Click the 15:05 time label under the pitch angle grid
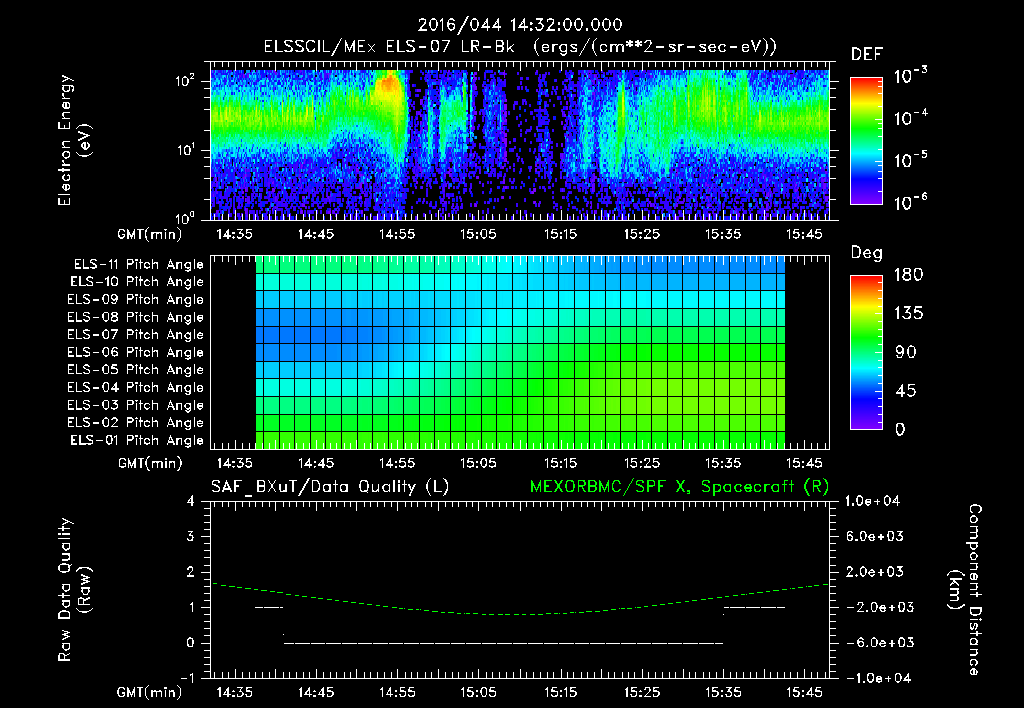The width and height of the screenshot is (1024, 708). tap(479, 464)
